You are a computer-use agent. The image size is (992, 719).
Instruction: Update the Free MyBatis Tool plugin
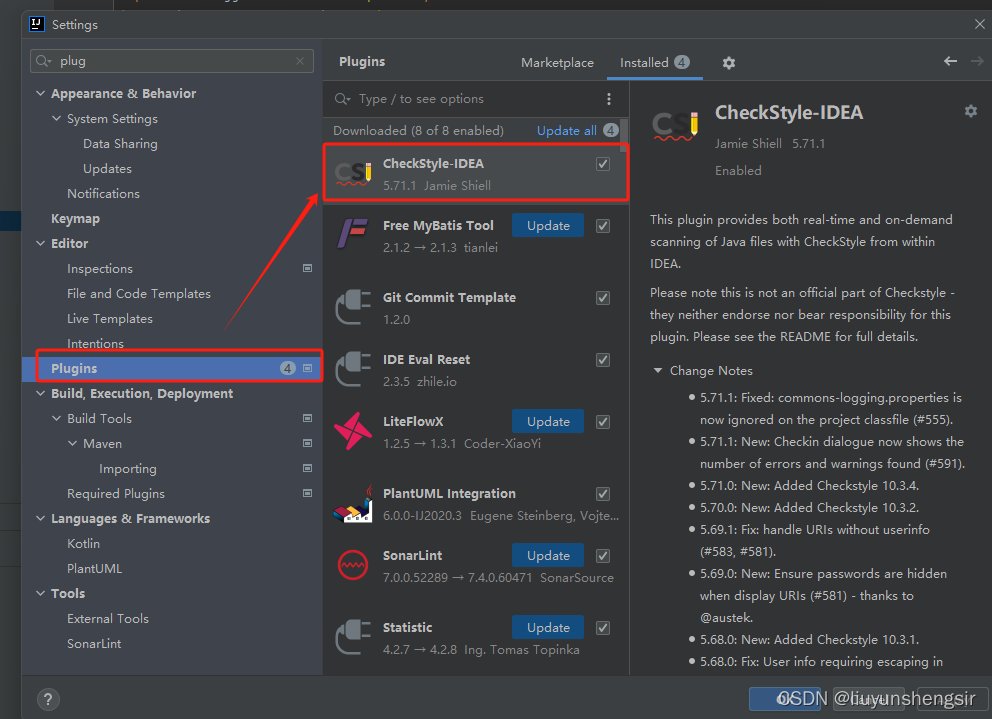[548, 225]
